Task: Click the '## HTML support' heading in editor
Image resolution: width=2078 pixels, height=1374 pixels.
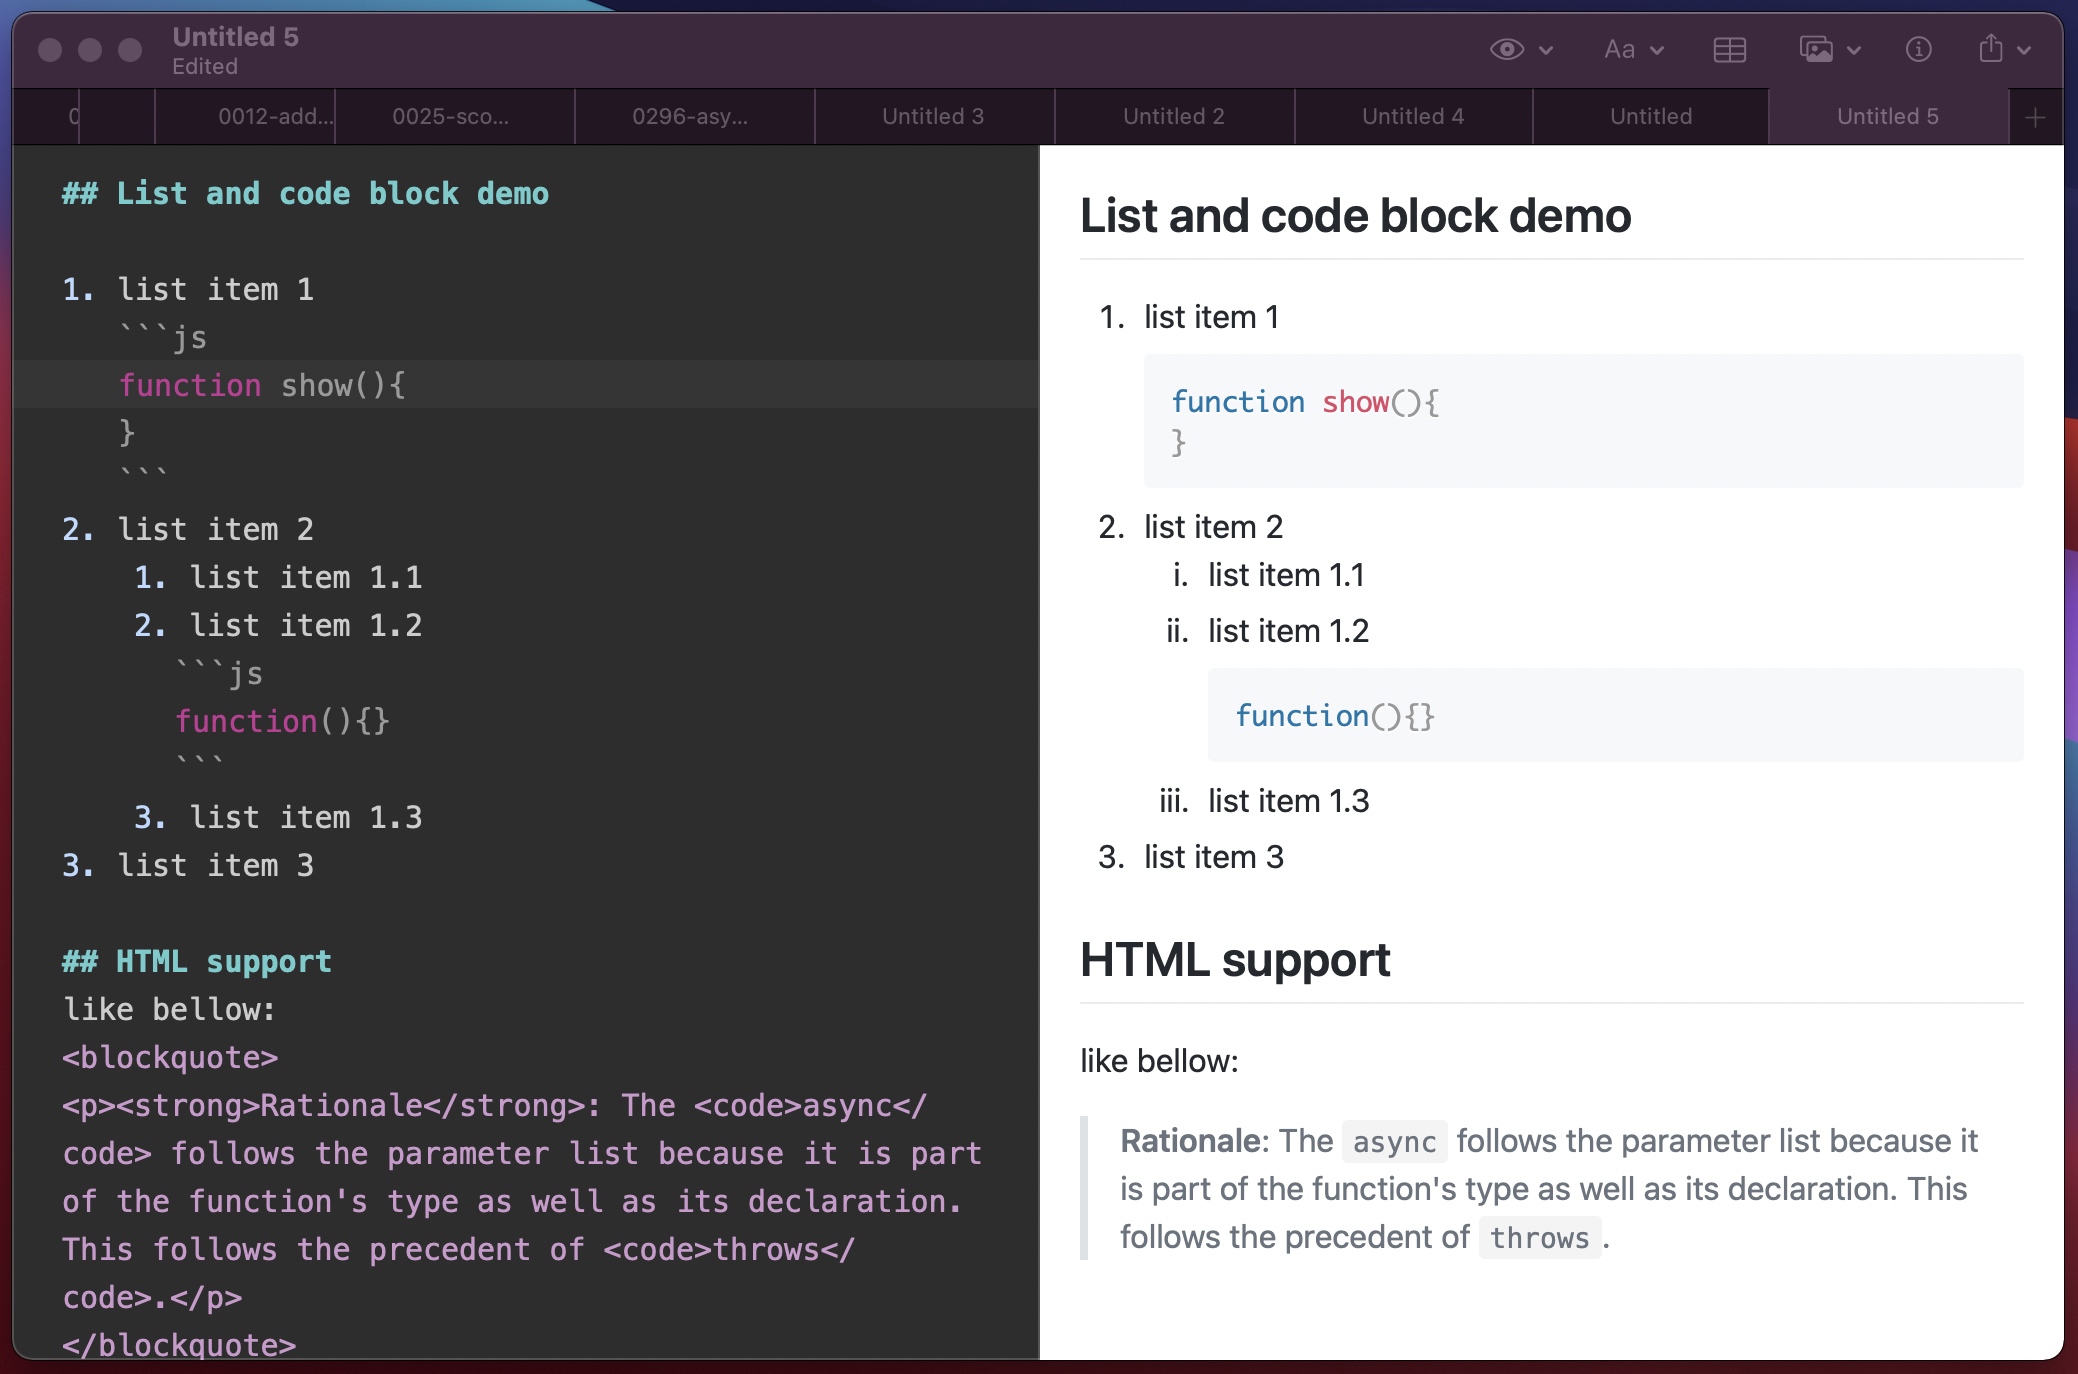Action: point(196,961)
